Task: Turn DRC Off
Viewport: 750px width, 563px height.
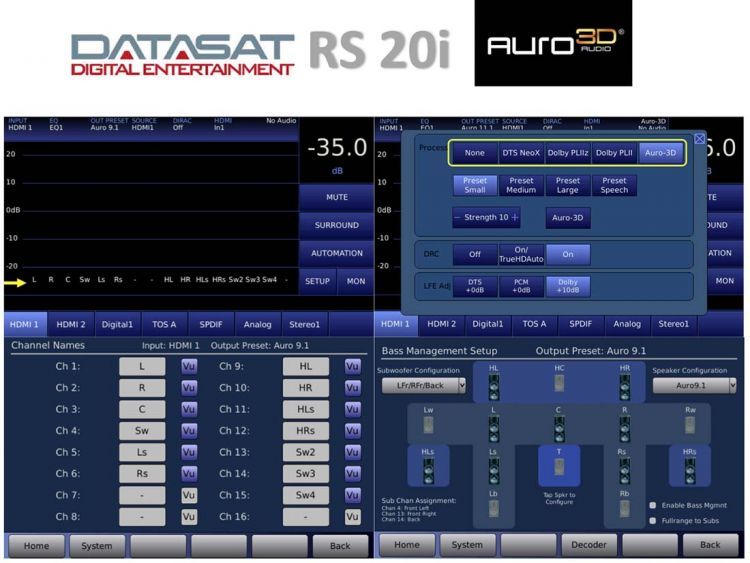Action: click(x=475, y=254)
